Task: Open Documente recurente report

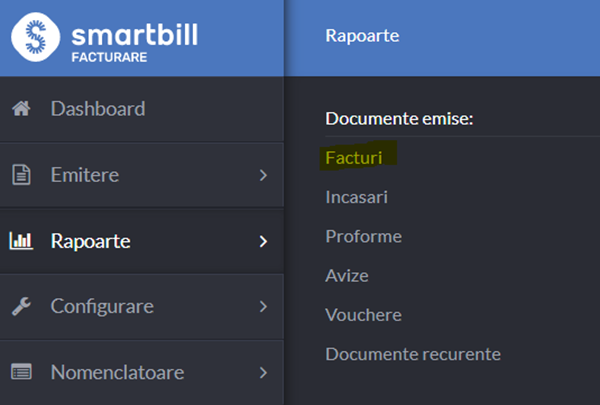Action: pos(413,354)
